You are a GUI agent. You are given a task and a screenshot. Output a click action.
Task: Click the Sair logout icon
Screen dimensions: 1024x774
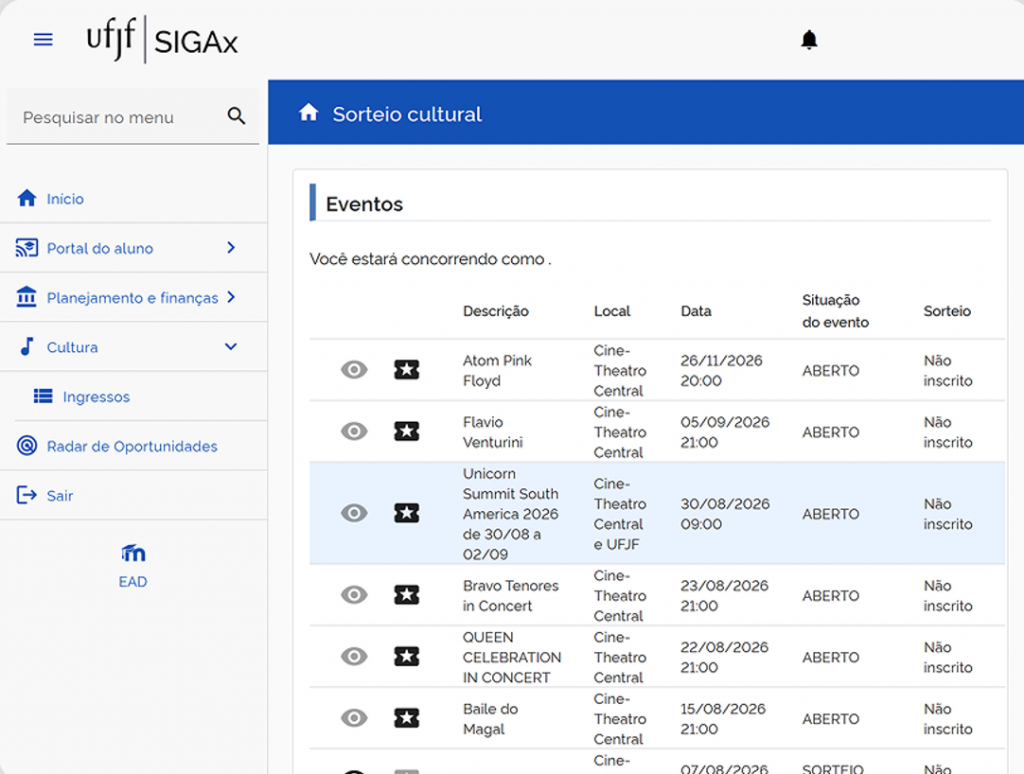(x=27, y=495)
